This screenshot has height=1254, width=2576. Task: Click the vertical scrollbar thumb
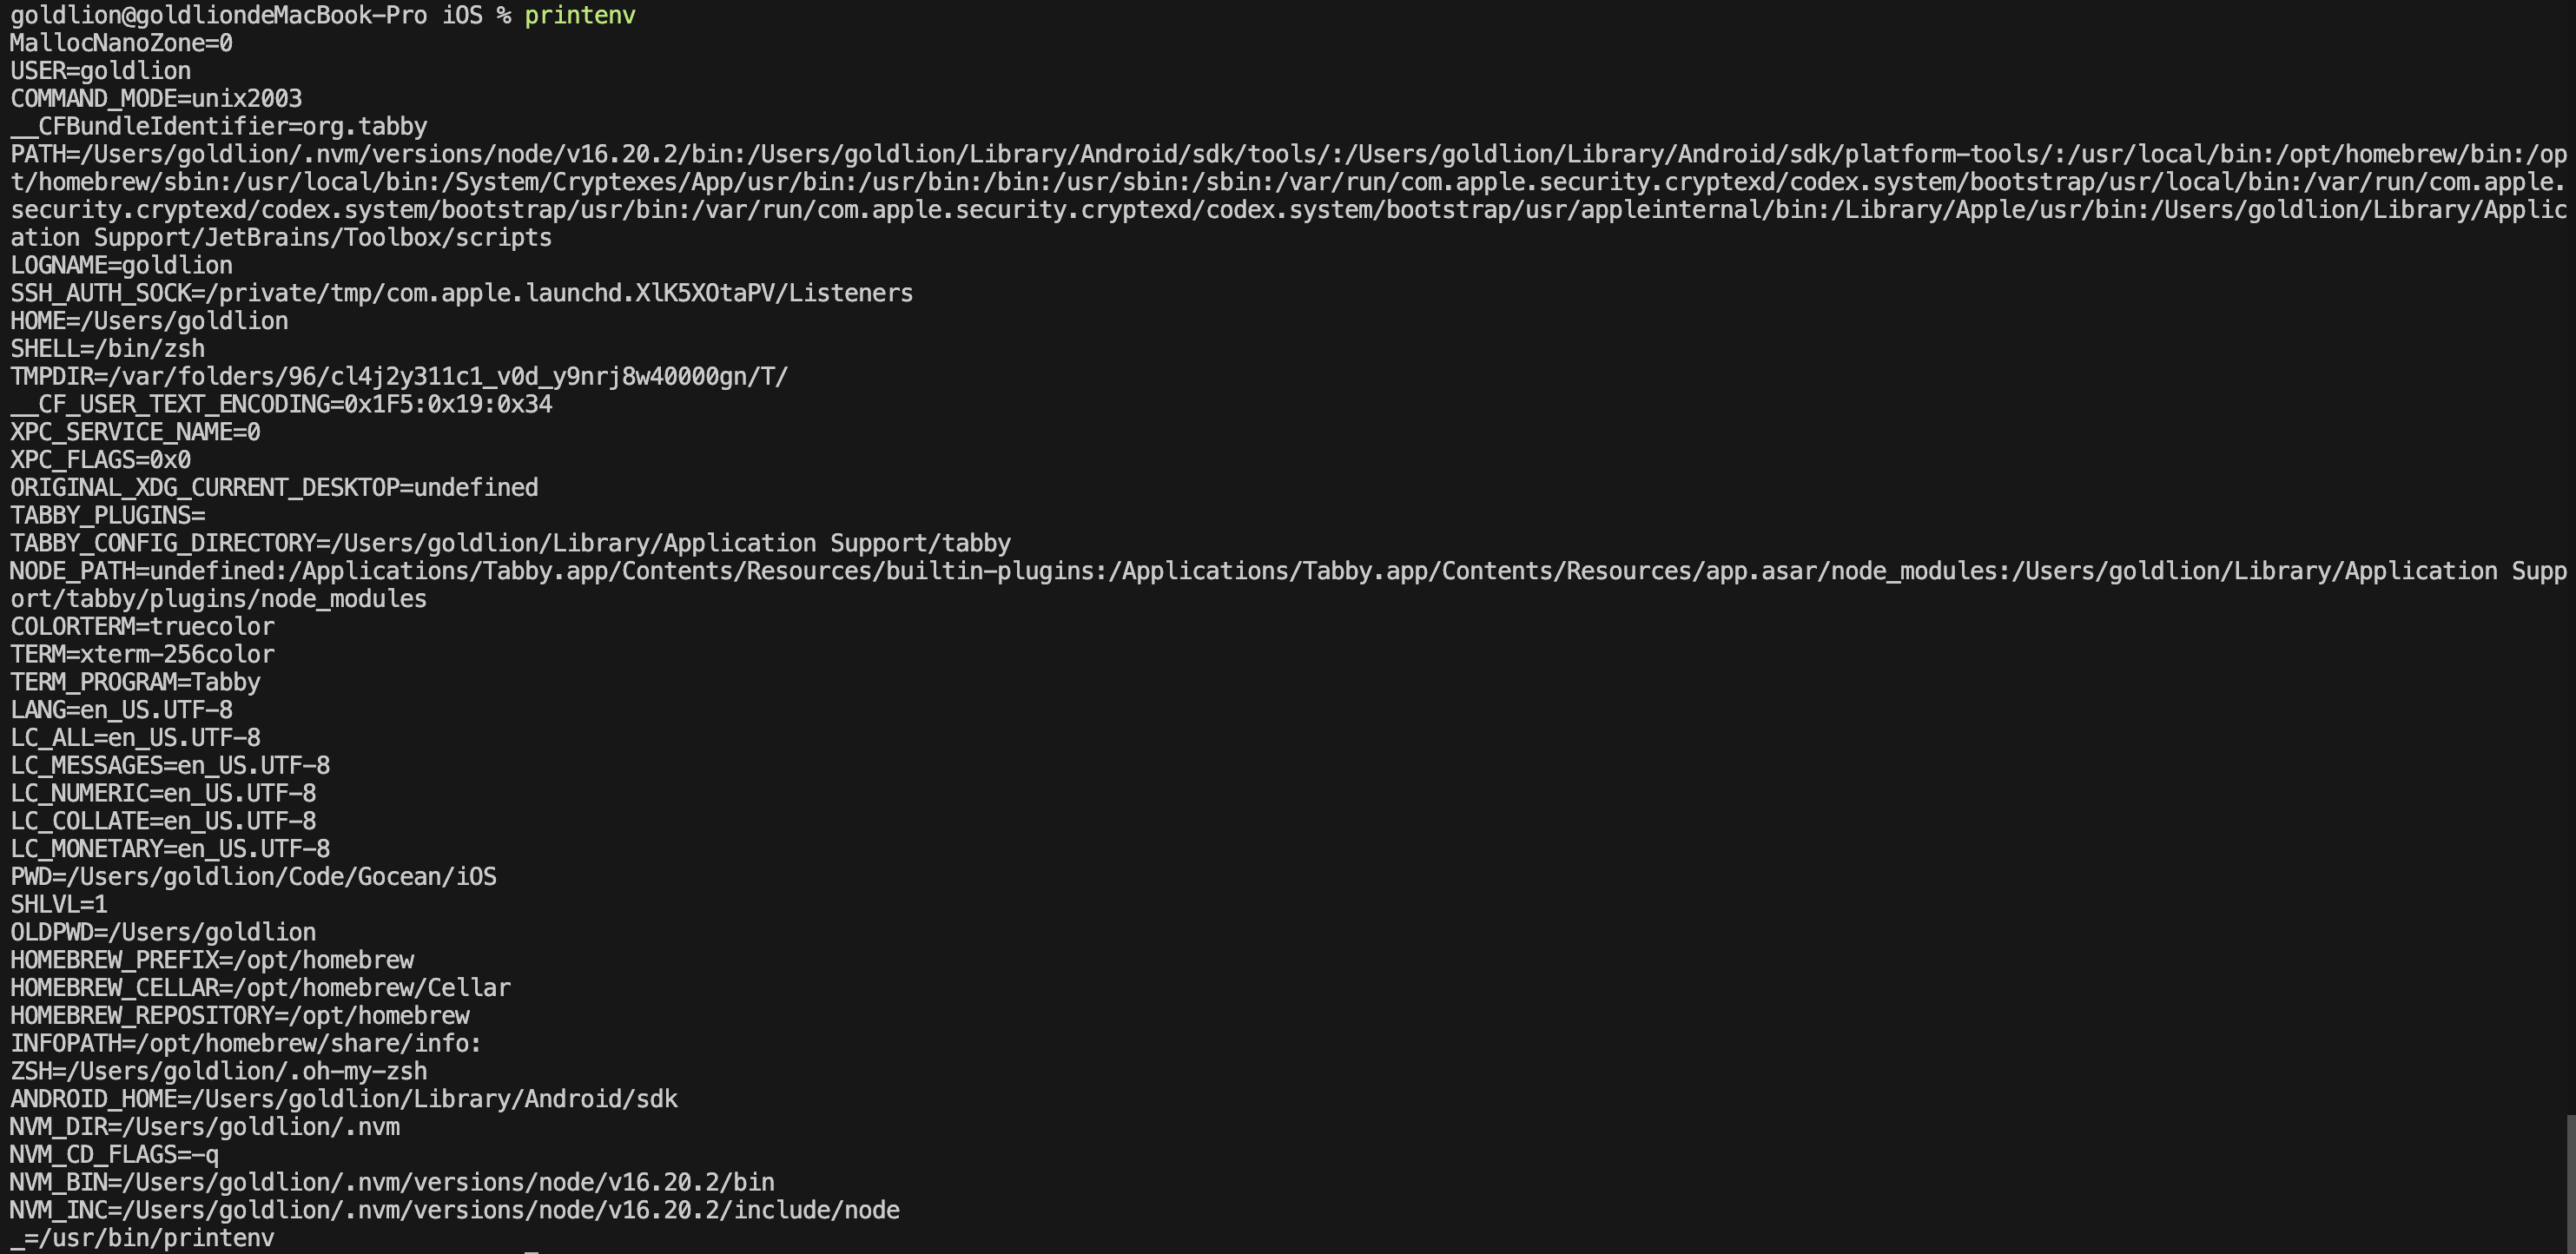pos(2571,1184)
